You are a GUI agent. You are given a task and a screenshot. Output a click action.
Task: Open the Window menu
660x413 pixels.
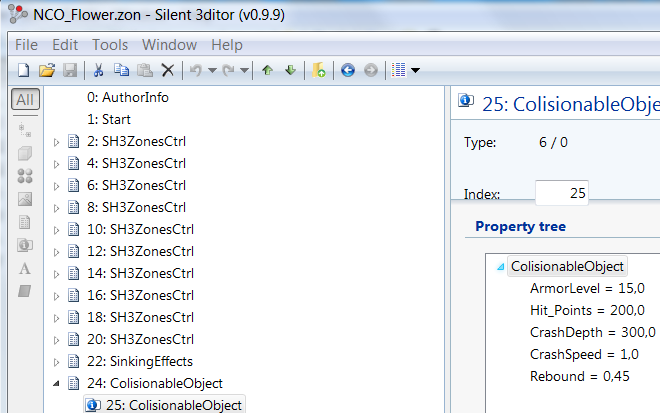tap(169, 45)
